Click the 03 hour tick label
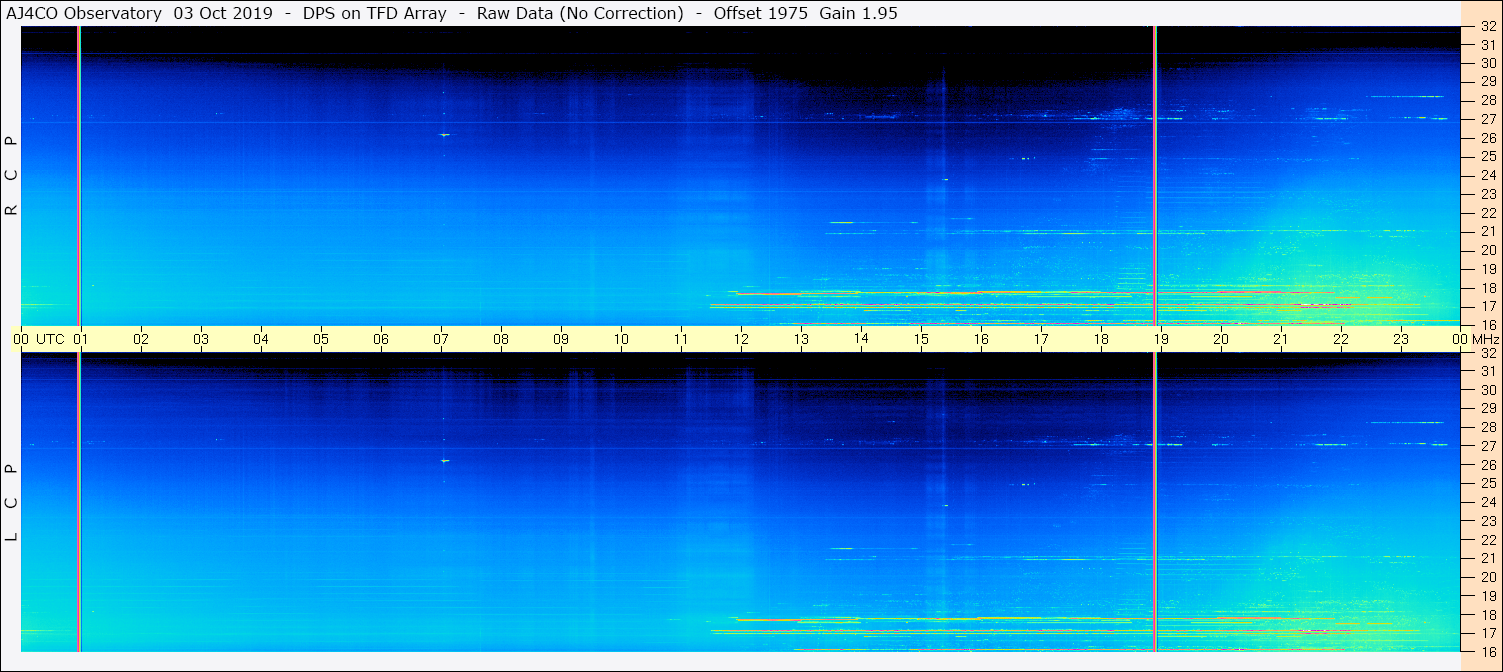This screenshot has height=672, width=1503. tap(201, 339)
